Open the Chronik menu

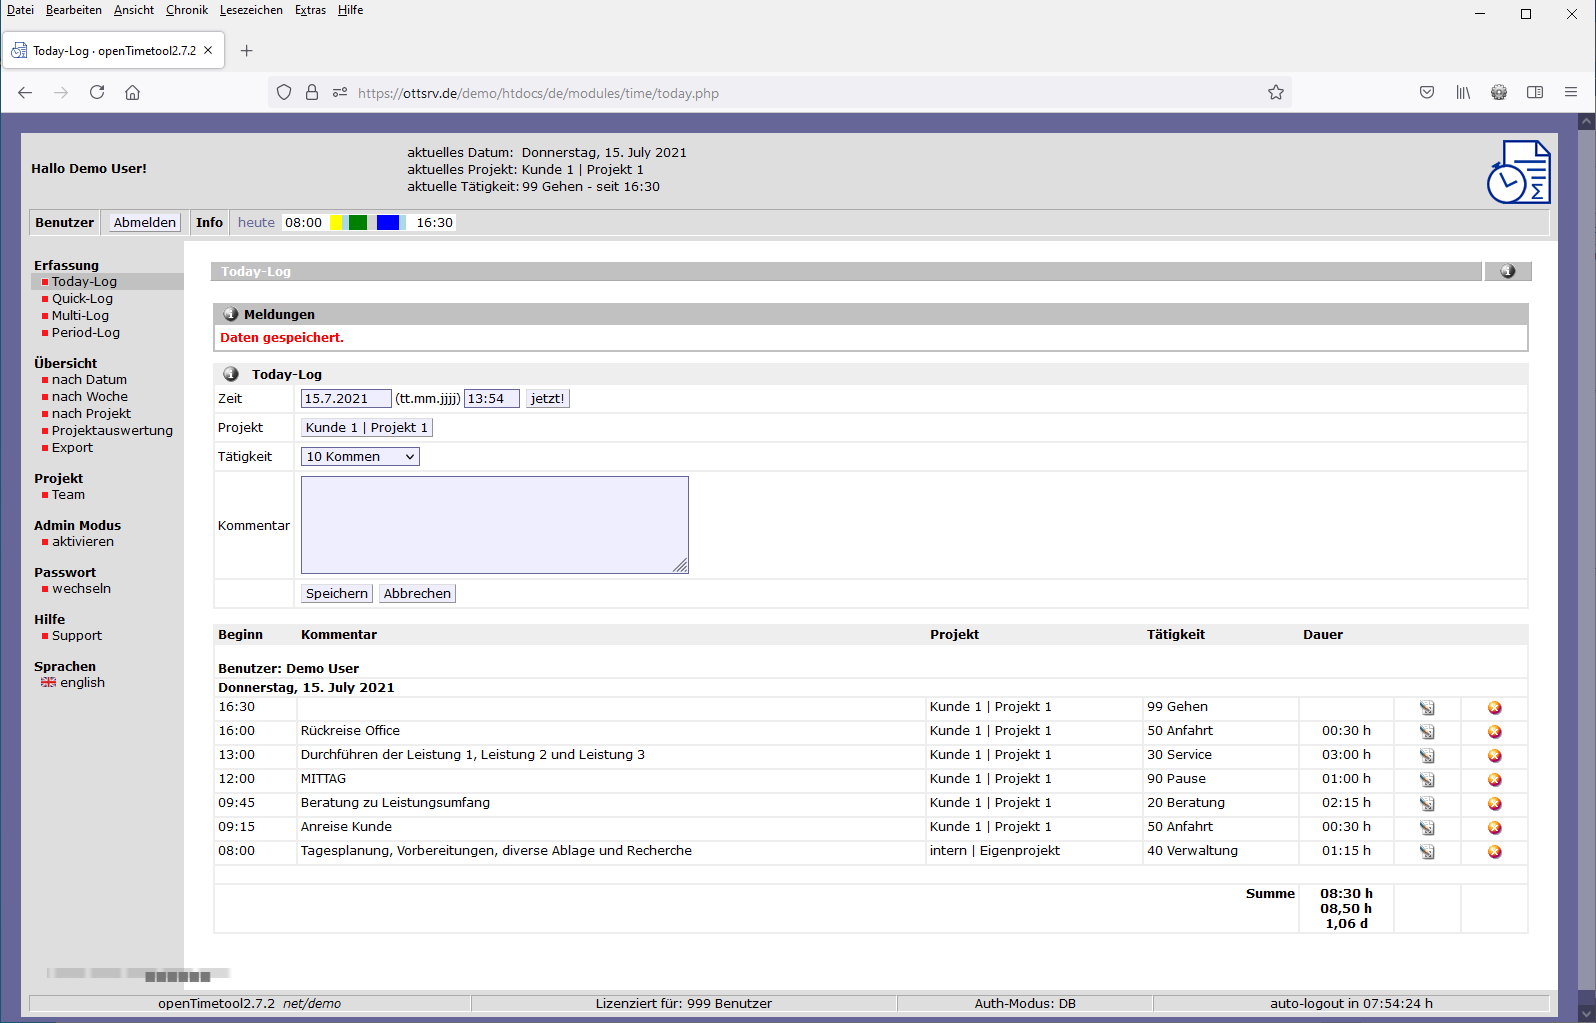click(187, 10)
